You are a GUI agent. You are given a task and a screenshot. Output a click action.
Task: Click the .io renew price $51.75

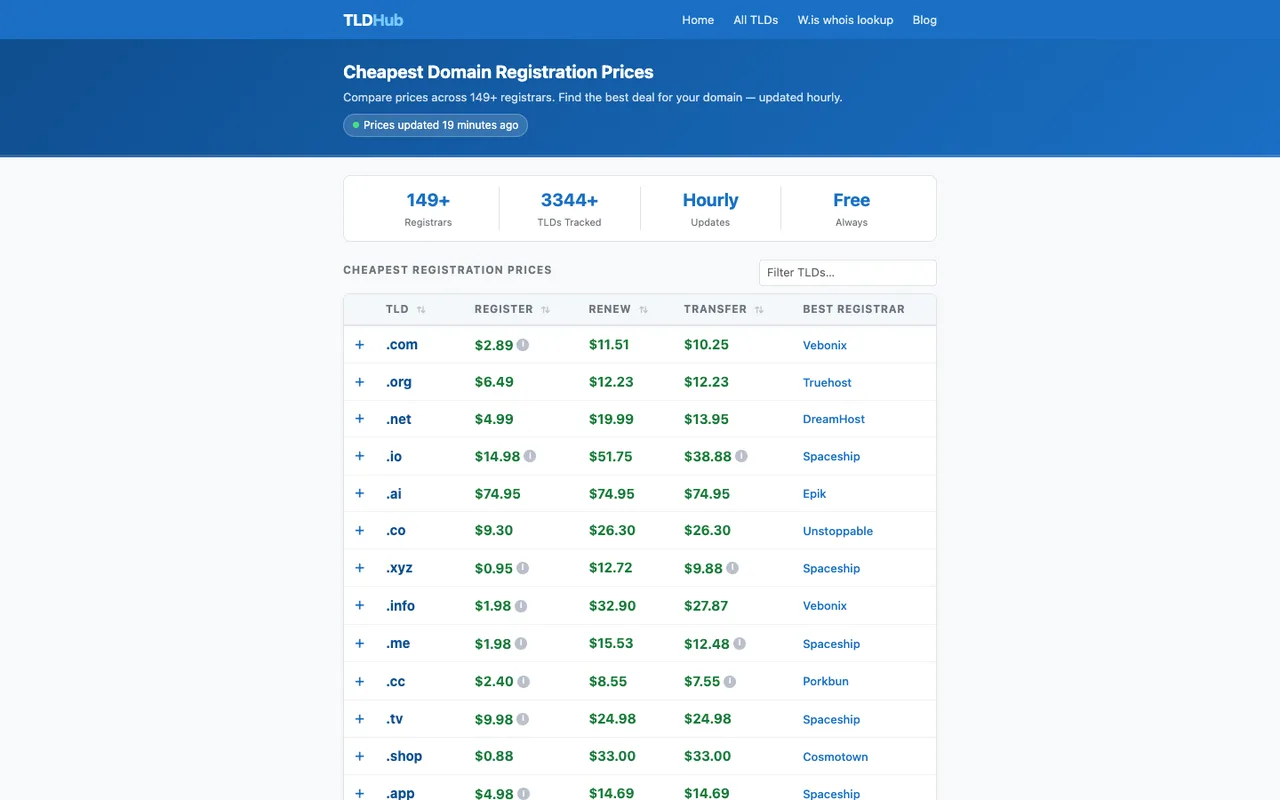pos(611,456)
